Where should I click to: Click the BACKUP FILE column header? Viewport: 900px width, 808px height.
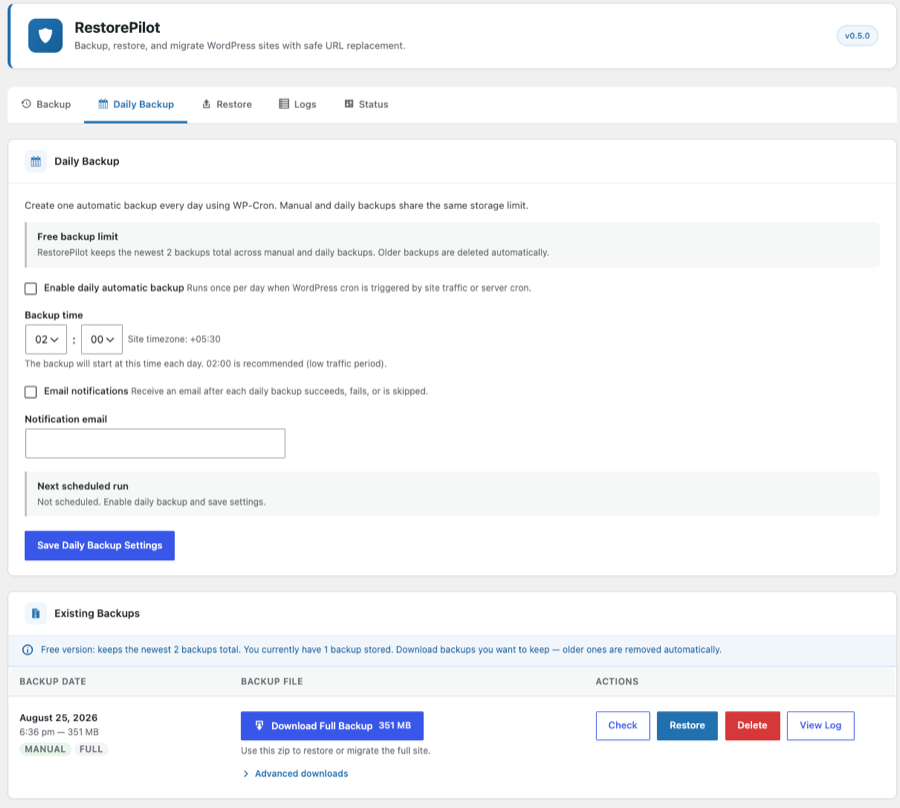pyautogui.click(x=272, y=681)
